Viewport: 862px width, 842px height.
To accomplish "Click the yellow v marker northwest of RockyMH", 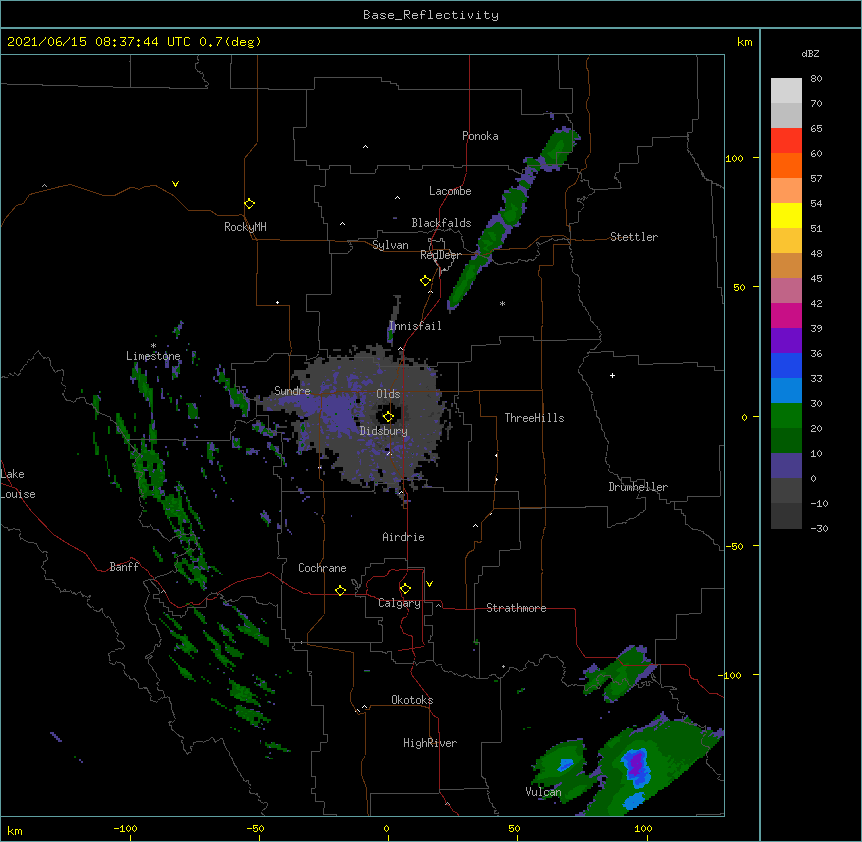I will pos(175,184).
